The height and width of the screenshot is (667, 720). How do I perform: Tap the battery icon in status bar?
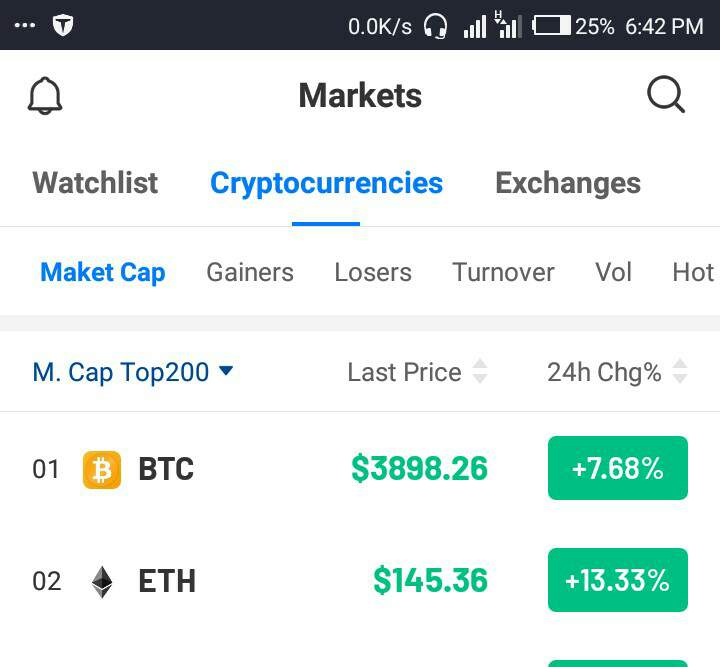click(x=551, y=26)
